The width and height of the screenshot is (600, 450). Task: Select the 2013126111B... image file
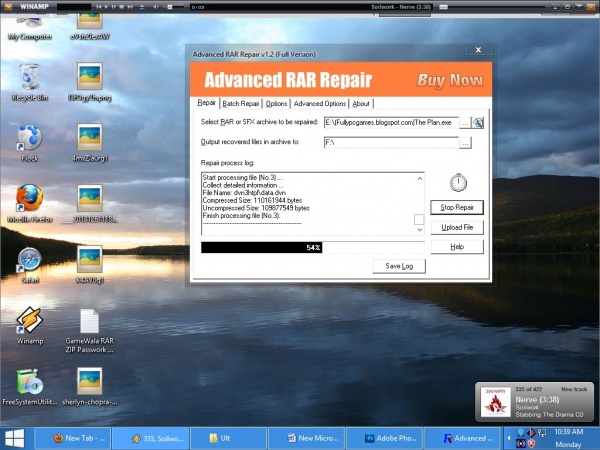click(90, 204)
